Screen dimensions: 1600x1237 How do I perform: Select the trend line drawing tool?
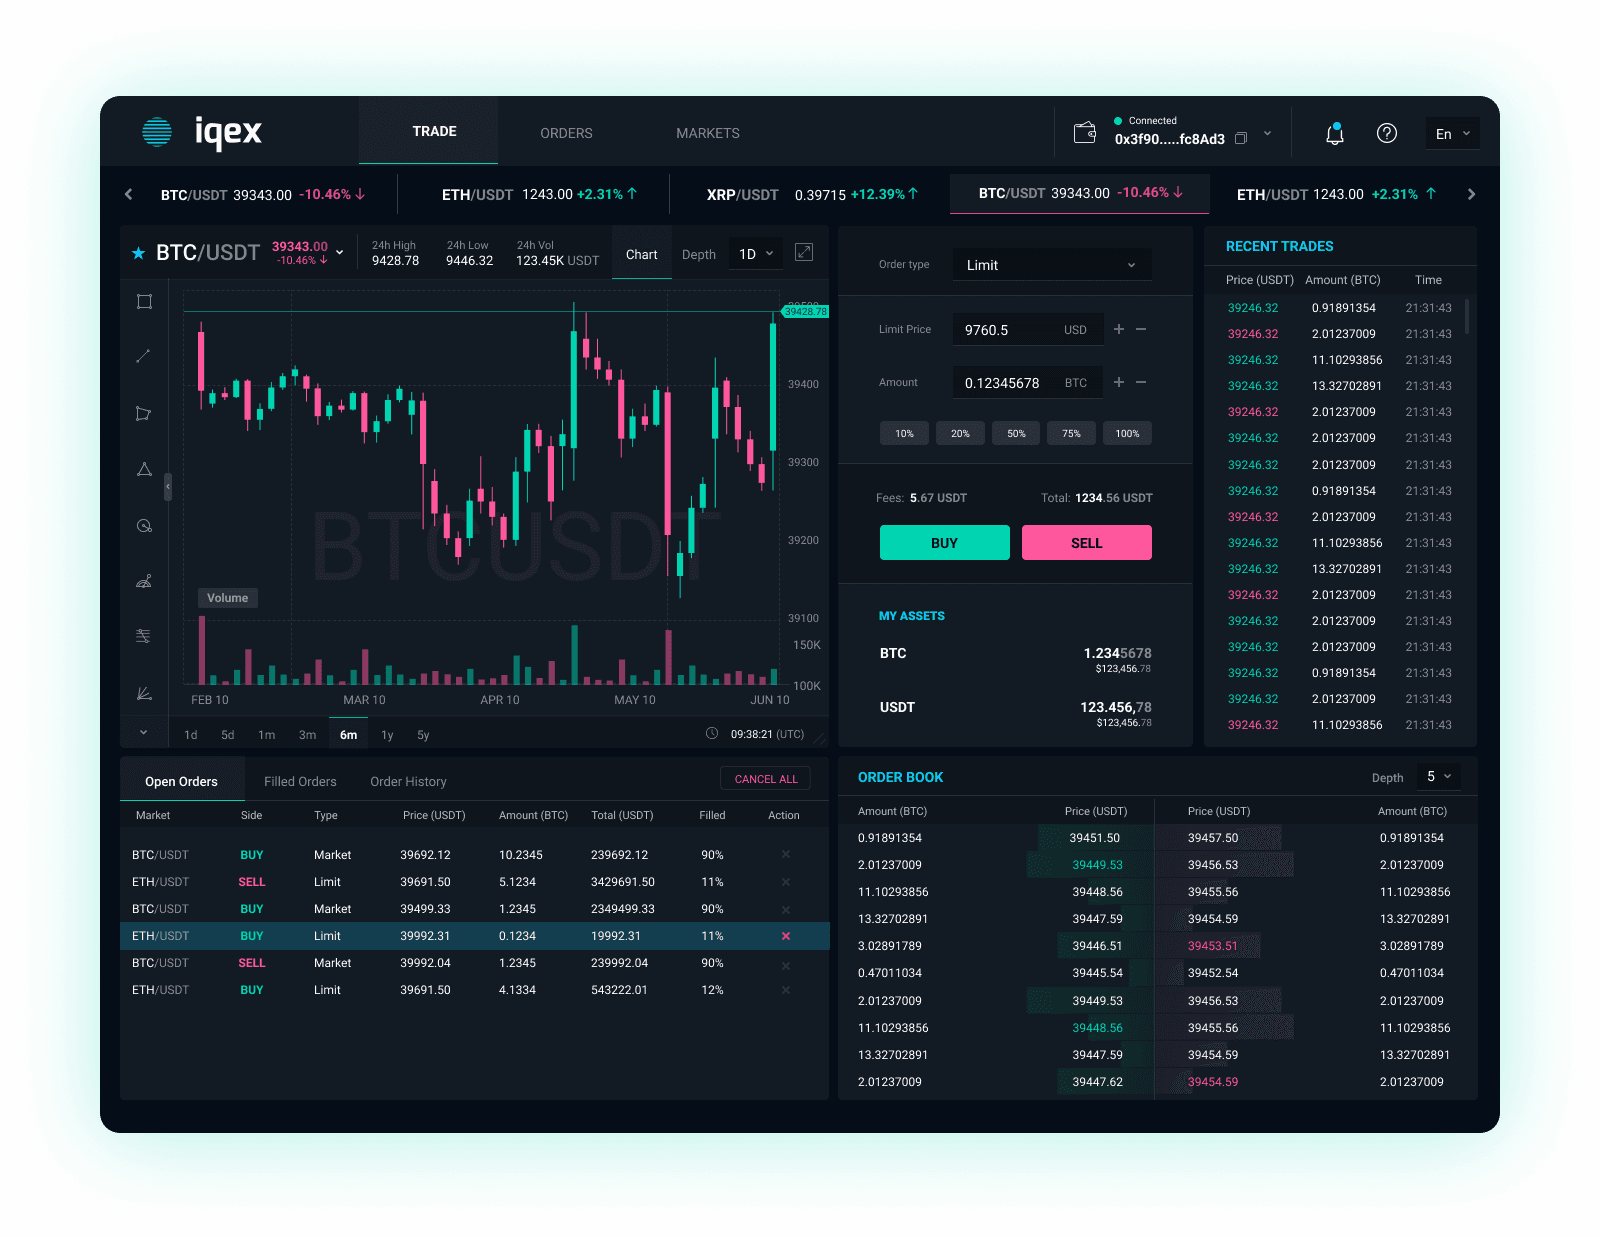click(144, 356)
